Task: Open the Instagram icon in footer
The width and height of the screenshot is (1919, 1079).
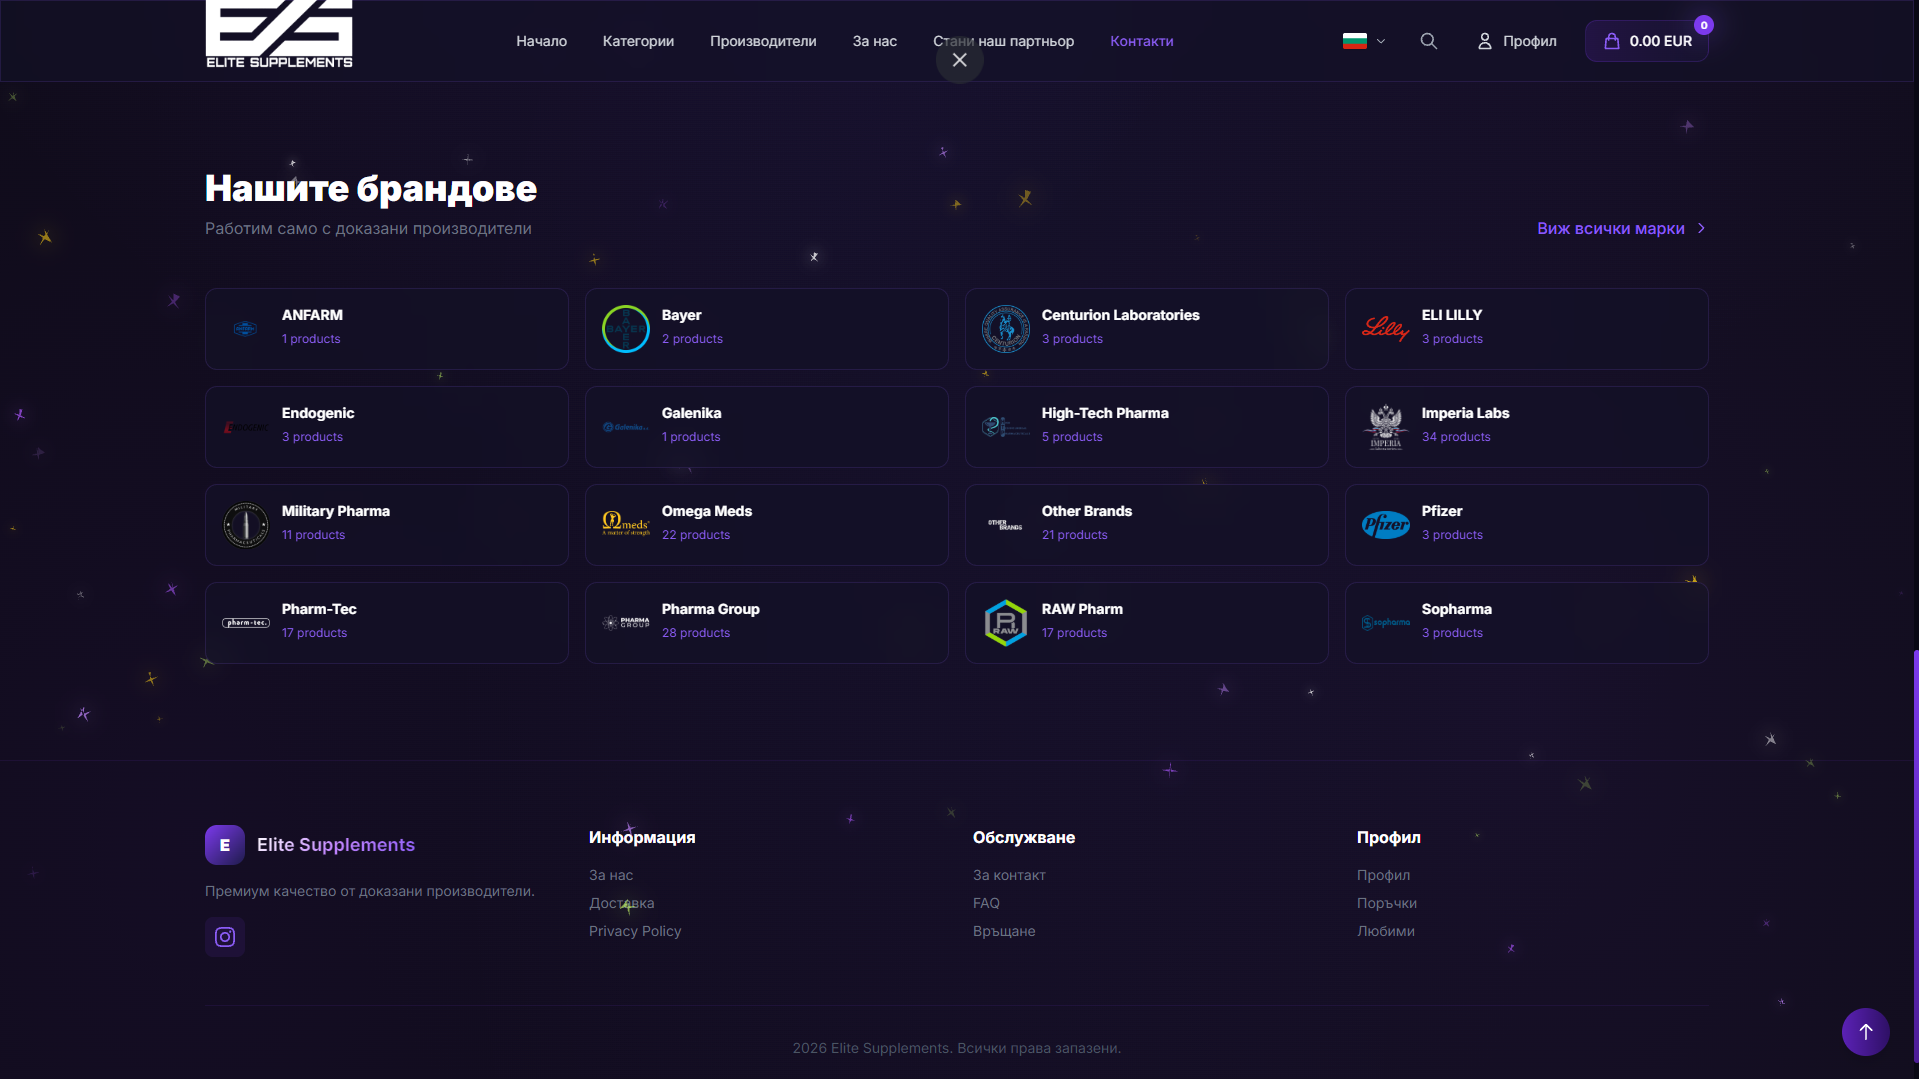Action: click(225, 937)
